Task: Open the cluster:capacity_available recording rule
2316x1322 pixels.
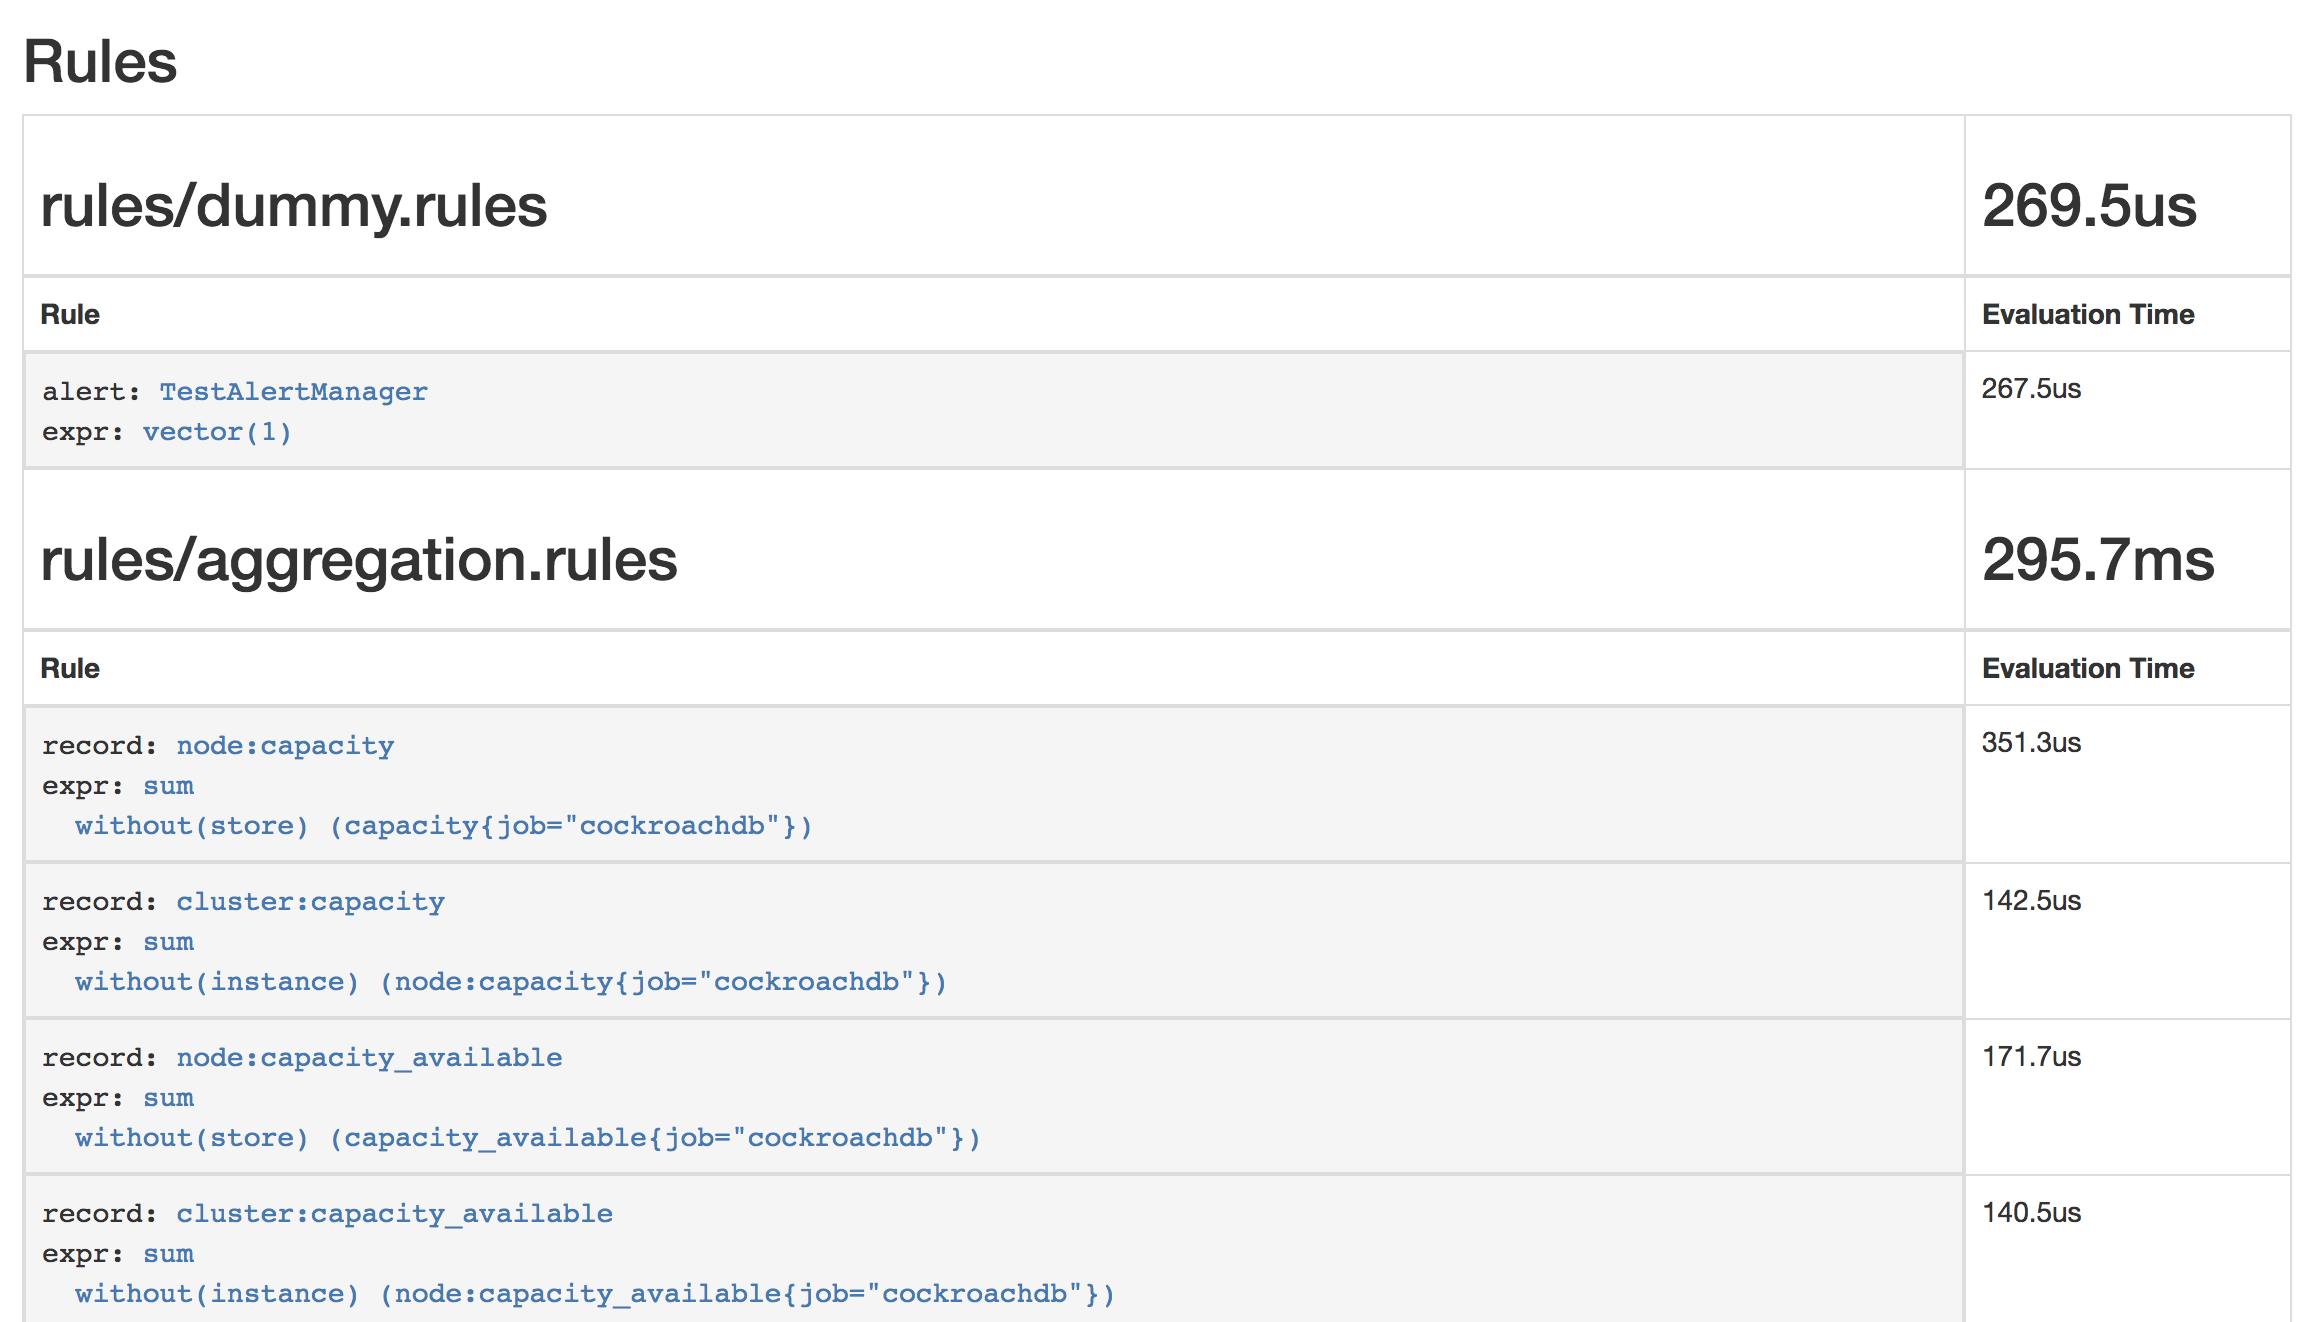Action: pyautogui.click(x=394, y=1213)
